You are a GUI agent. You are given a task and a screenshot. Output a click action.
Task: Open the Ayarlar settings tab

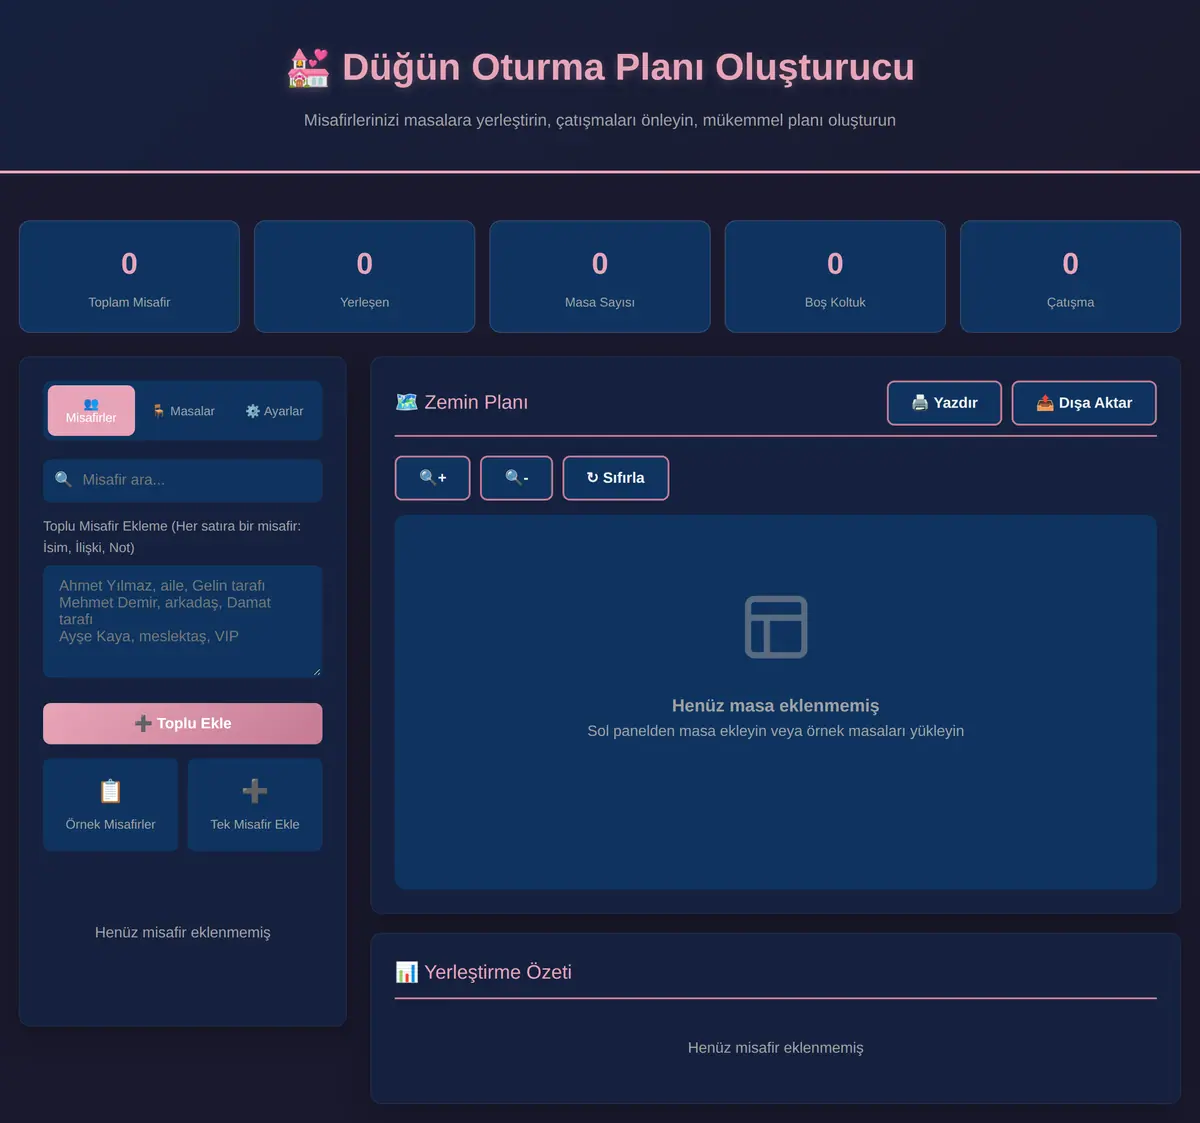[x=274, y=411]
